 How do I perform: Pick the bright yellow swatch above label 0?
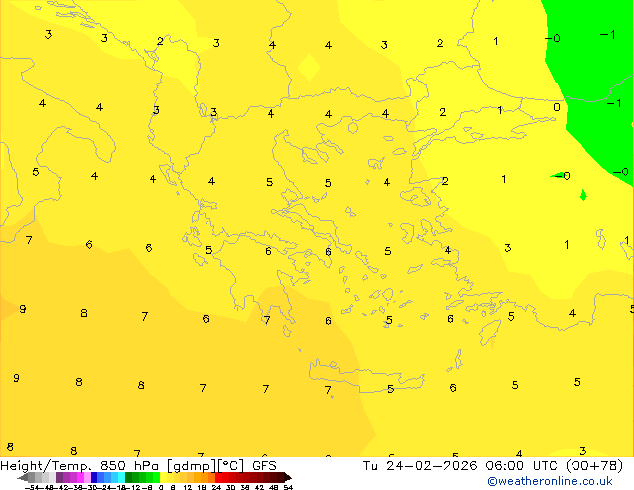(x=163, y=477)
